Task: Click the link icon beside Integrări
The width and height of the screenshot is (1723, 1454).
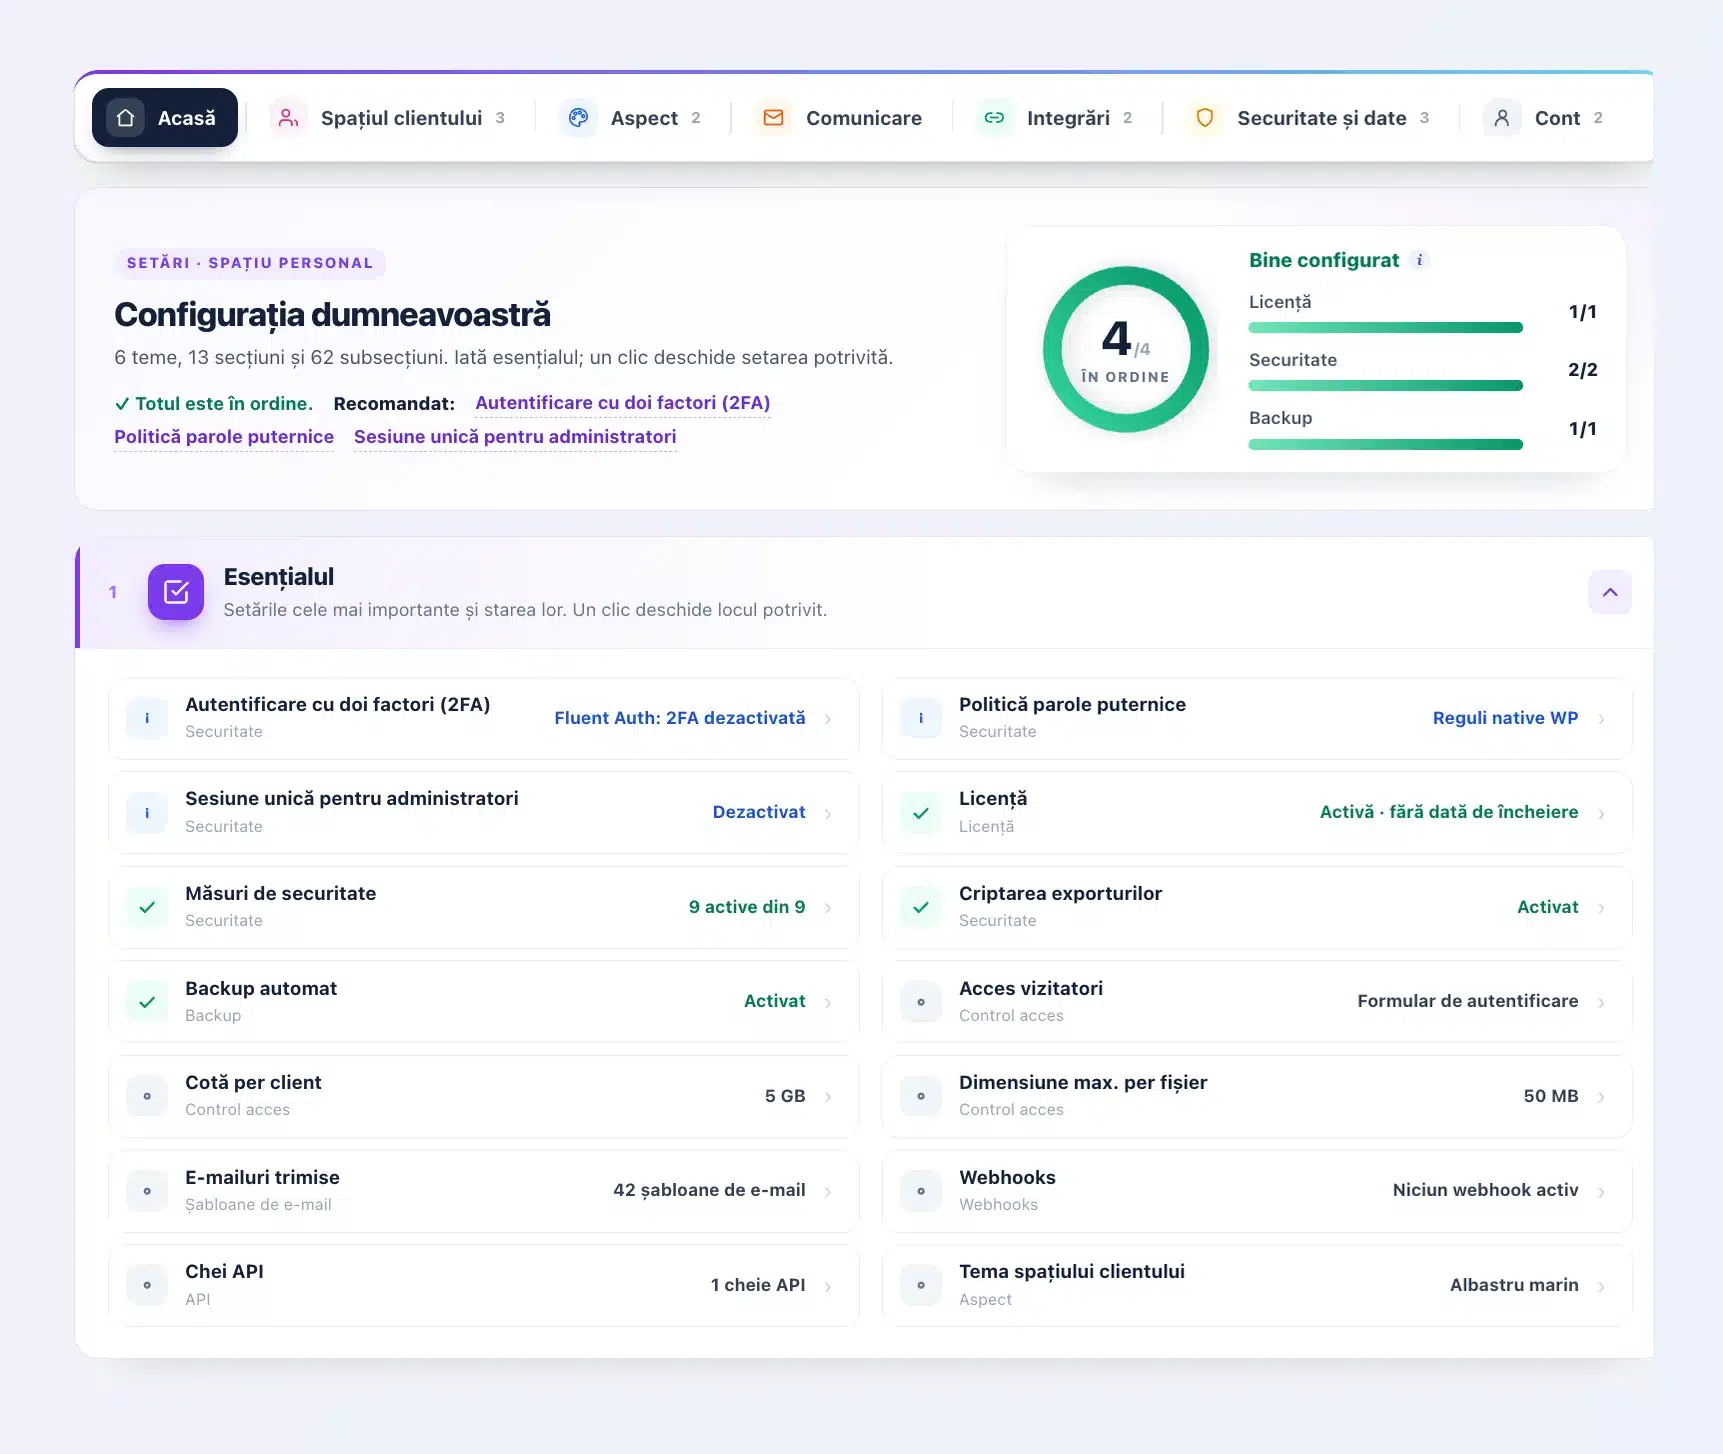Action: [994, 118]
